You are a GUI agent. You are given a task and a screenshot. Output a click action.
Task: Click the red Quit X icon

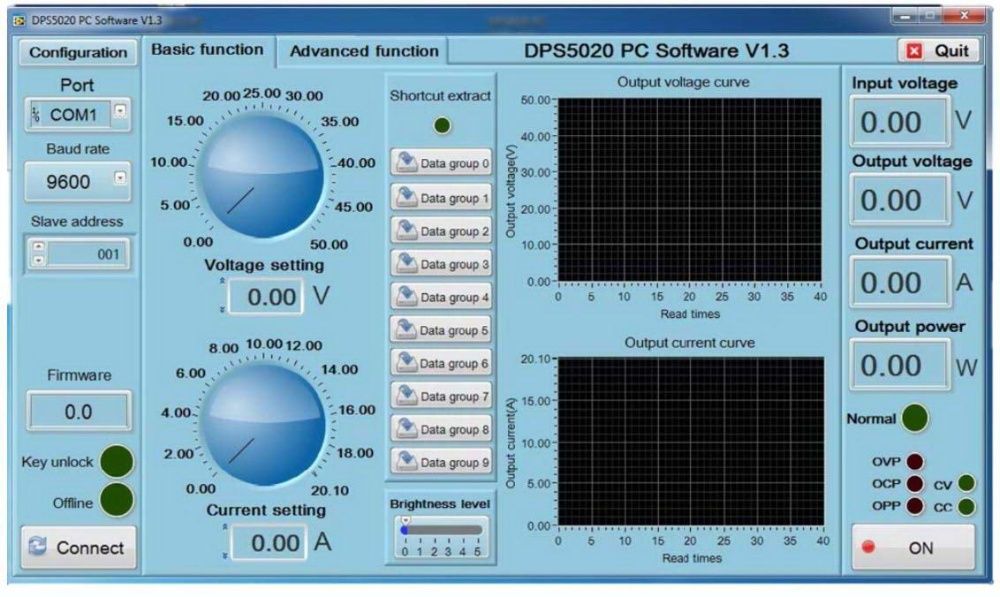coord(915,51)
